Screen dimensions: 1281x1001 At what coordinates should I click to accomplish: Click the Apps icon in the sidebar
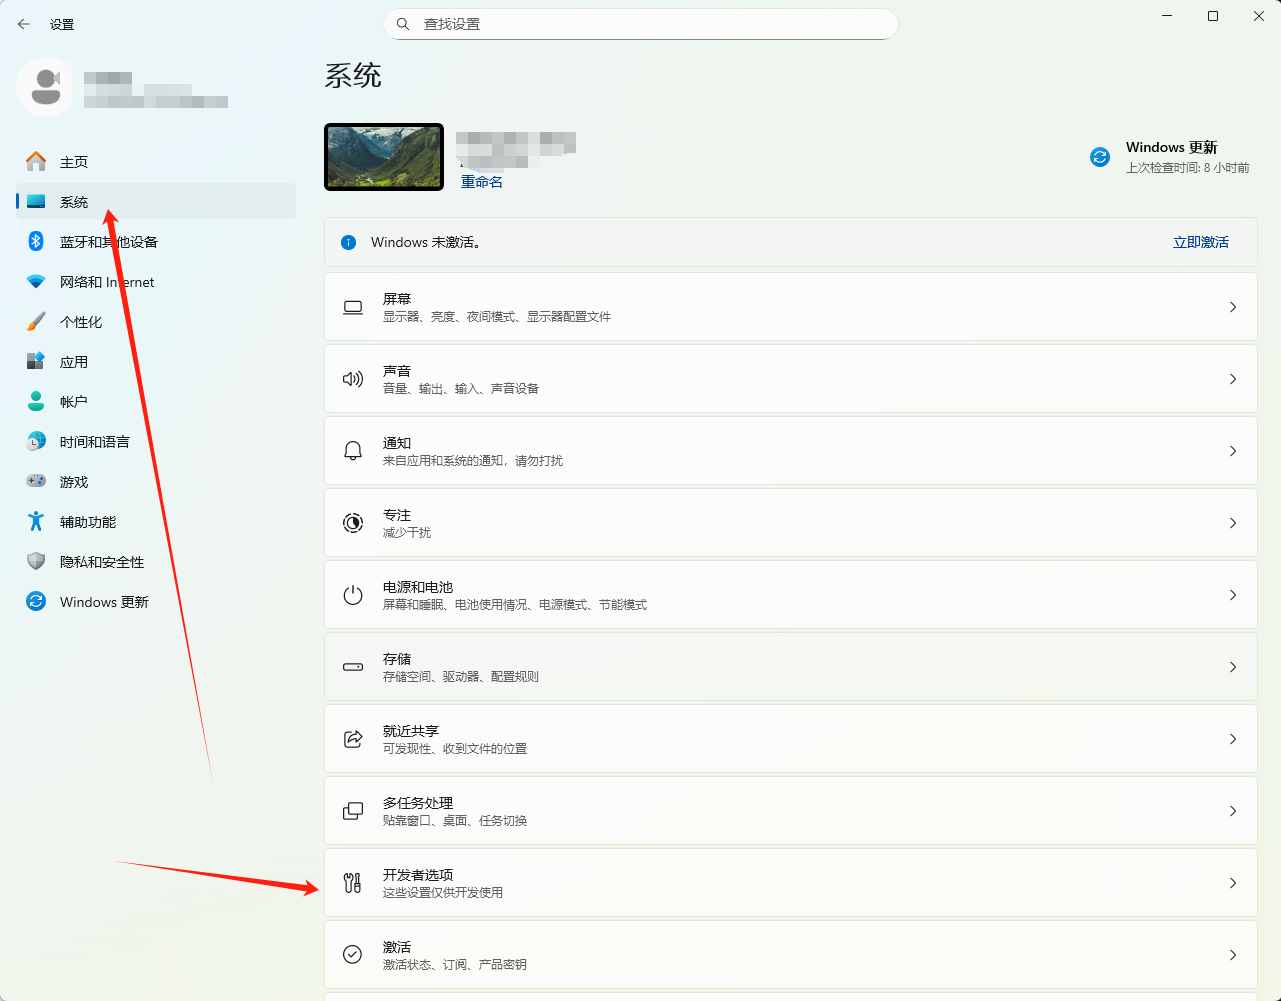click(33, 361)
